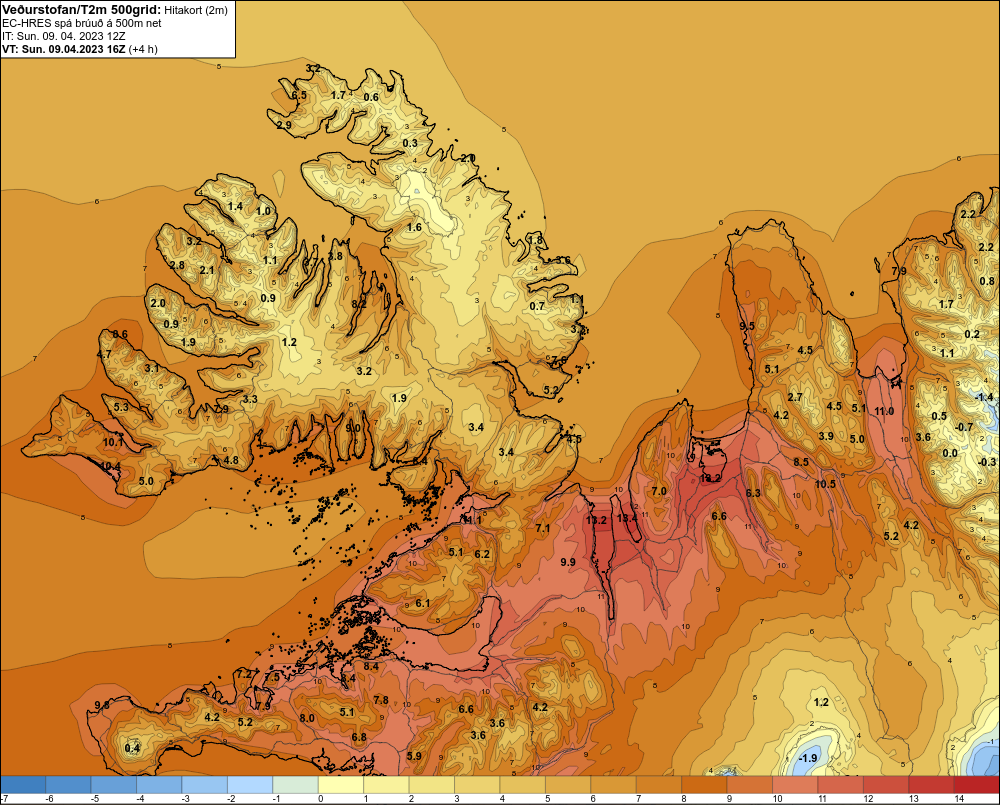Click the 6.5 temperature value
The width and height of the screenshot is (1000, 805).
(x=299, y=95)
